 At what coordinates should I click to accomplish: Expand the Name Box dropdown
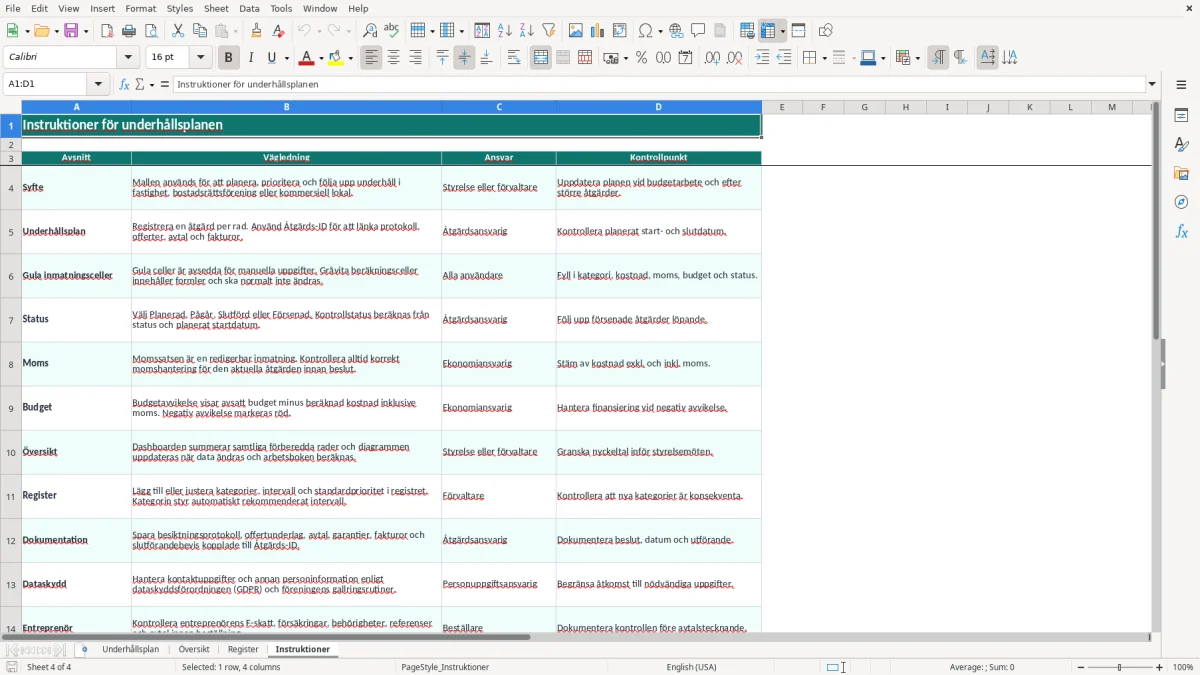click(x=98, y=84)
